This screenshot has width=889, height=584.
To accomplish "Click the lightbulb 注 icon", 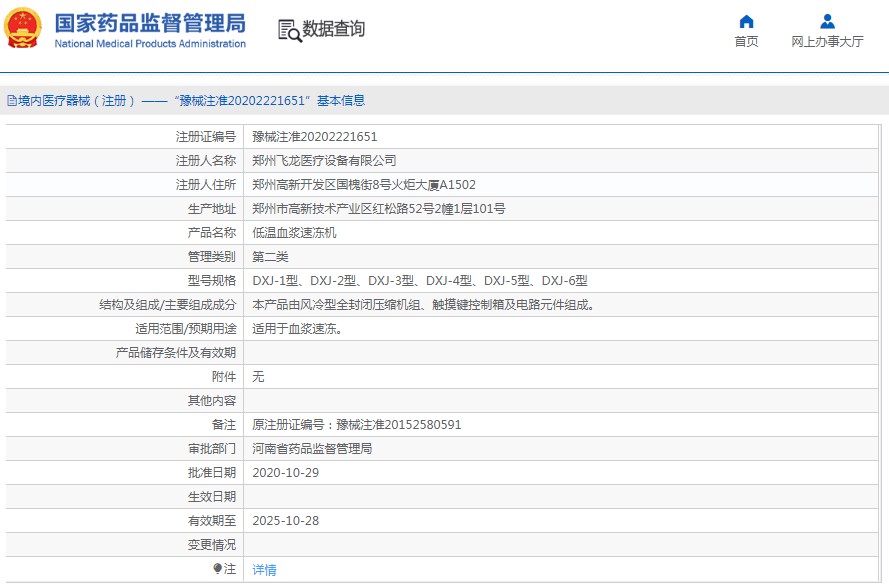I will [x=218, y=568].
